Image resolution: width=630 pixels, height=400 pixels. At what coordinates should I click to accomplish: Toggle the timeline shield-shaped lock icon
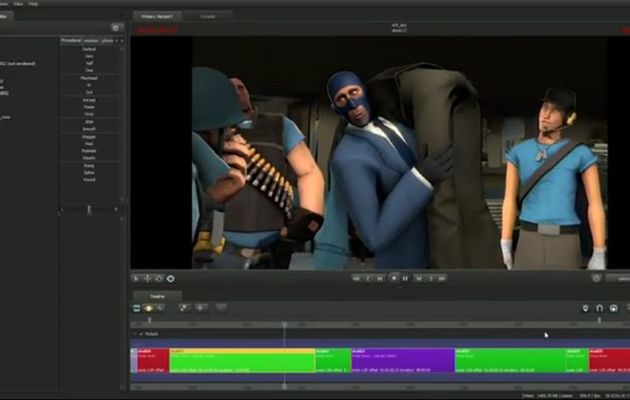pos(585,308)
